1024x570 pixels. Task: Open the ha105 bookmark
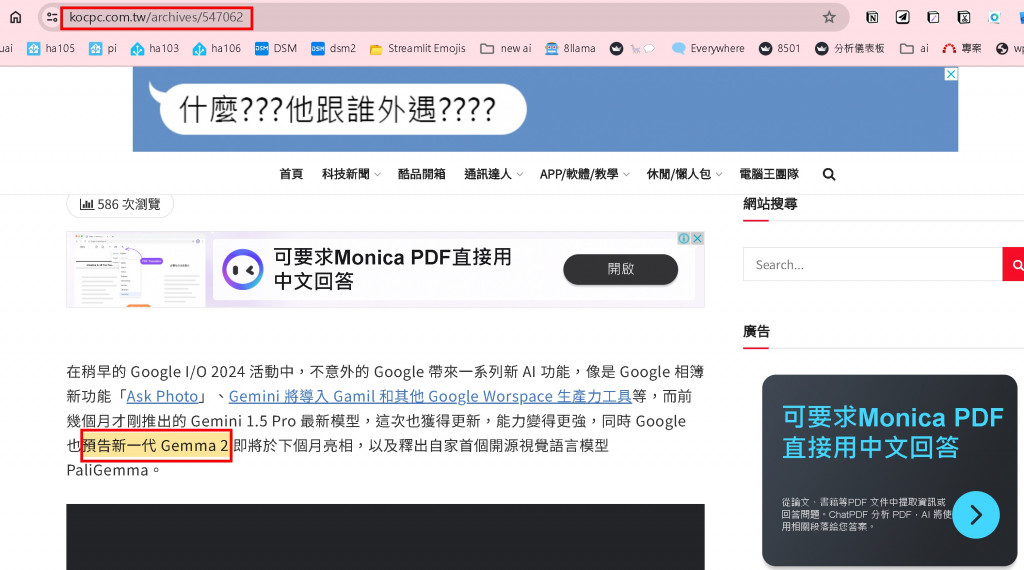click(x=51, y=48)
